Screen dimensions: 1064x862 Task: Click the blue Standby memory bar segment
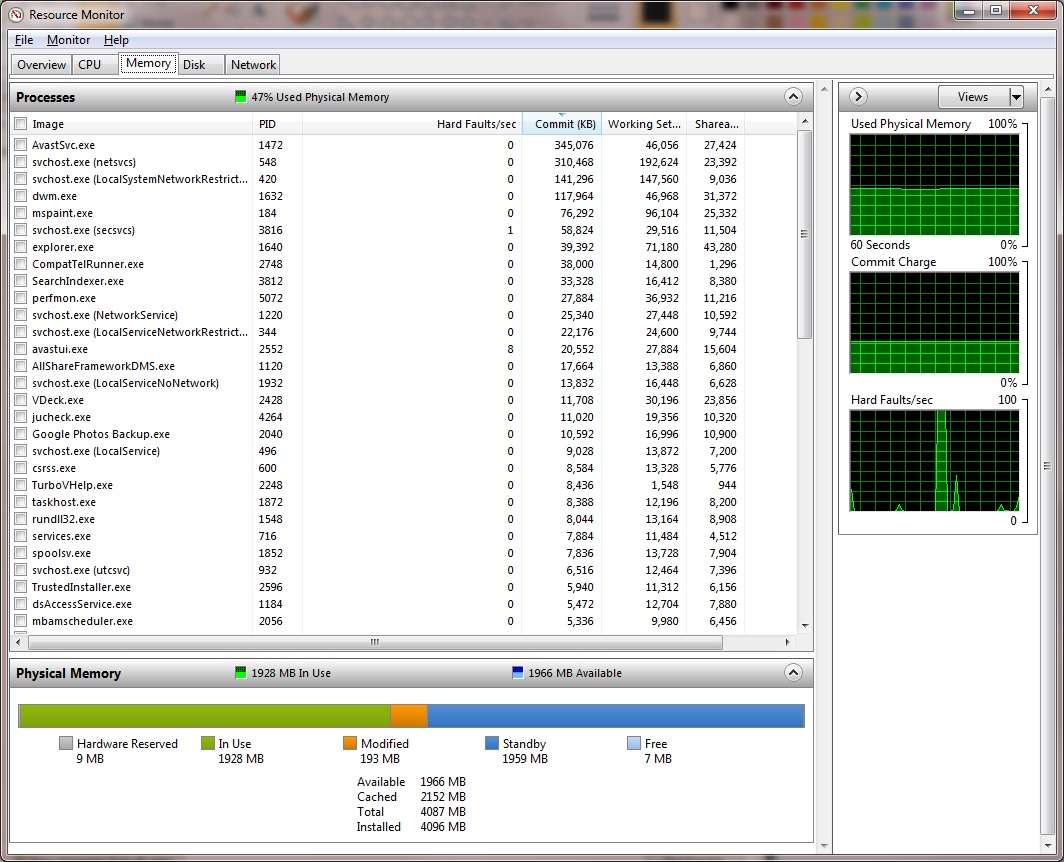point(615,716)
